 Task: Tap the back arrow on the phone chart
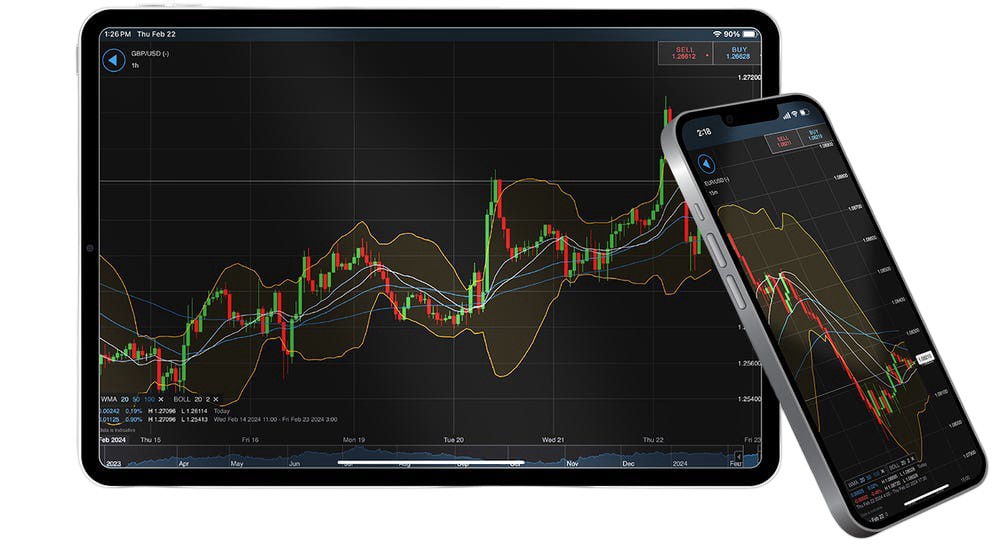point(707,164)
